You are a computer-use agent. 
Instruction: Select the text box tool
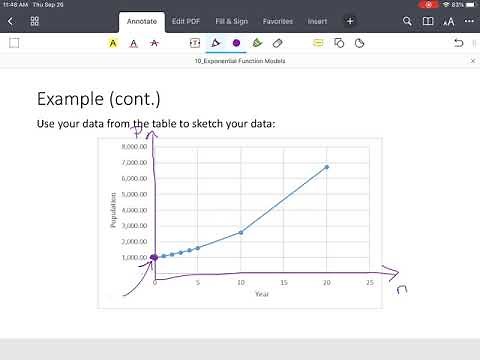[x=195, y=43]
